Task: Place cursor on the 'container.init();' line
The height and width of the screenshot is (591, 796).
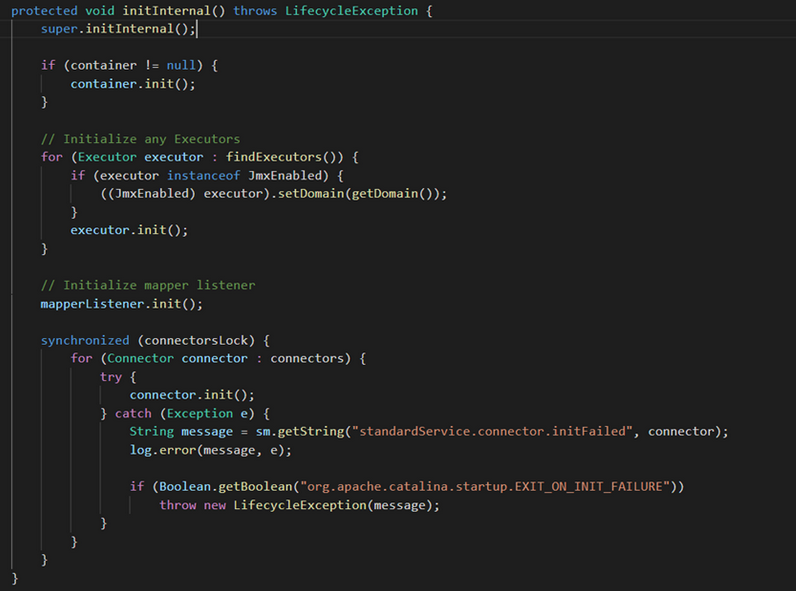Action: [132, 84]
